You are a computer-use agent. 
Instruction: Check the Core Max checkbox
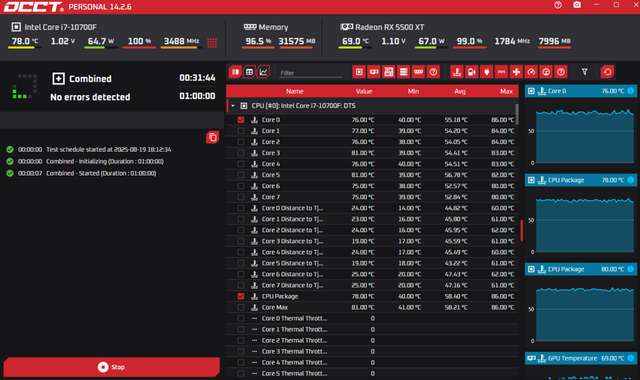click(x=241, y=307)
